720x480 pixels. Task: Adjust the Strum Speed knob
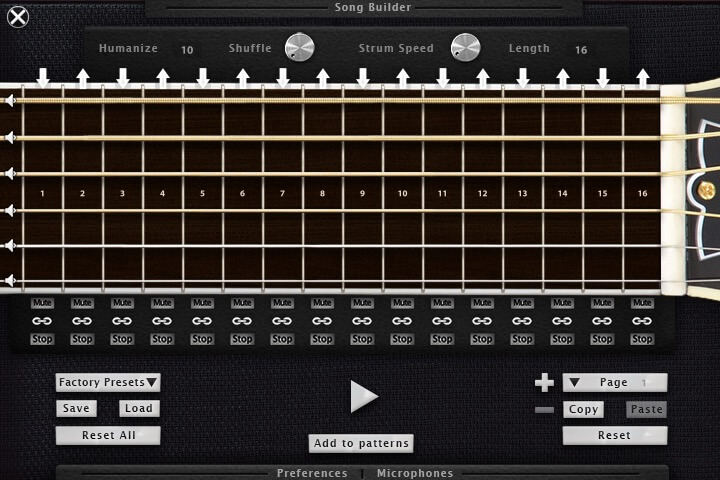(465, 47)
